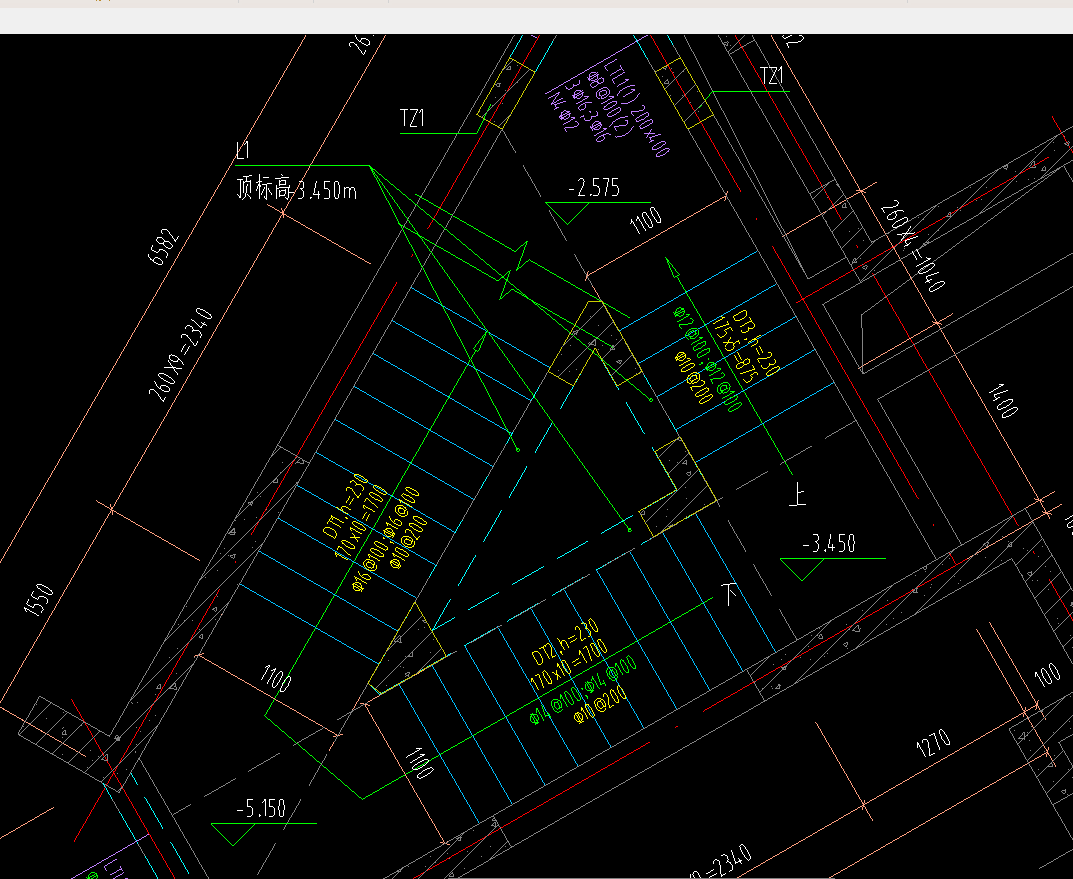The width and height of the screenshot is (1073, 879).
Task: Select the 'L1' beam label text
Action: 244,151
